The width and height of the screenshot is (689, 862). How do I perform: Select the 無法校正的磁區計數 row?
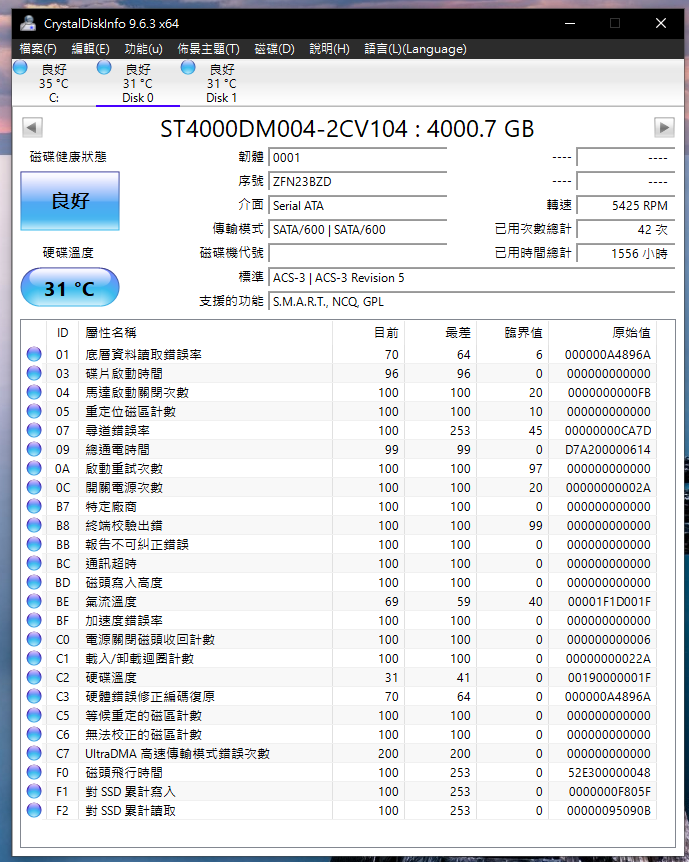point(339,734)
